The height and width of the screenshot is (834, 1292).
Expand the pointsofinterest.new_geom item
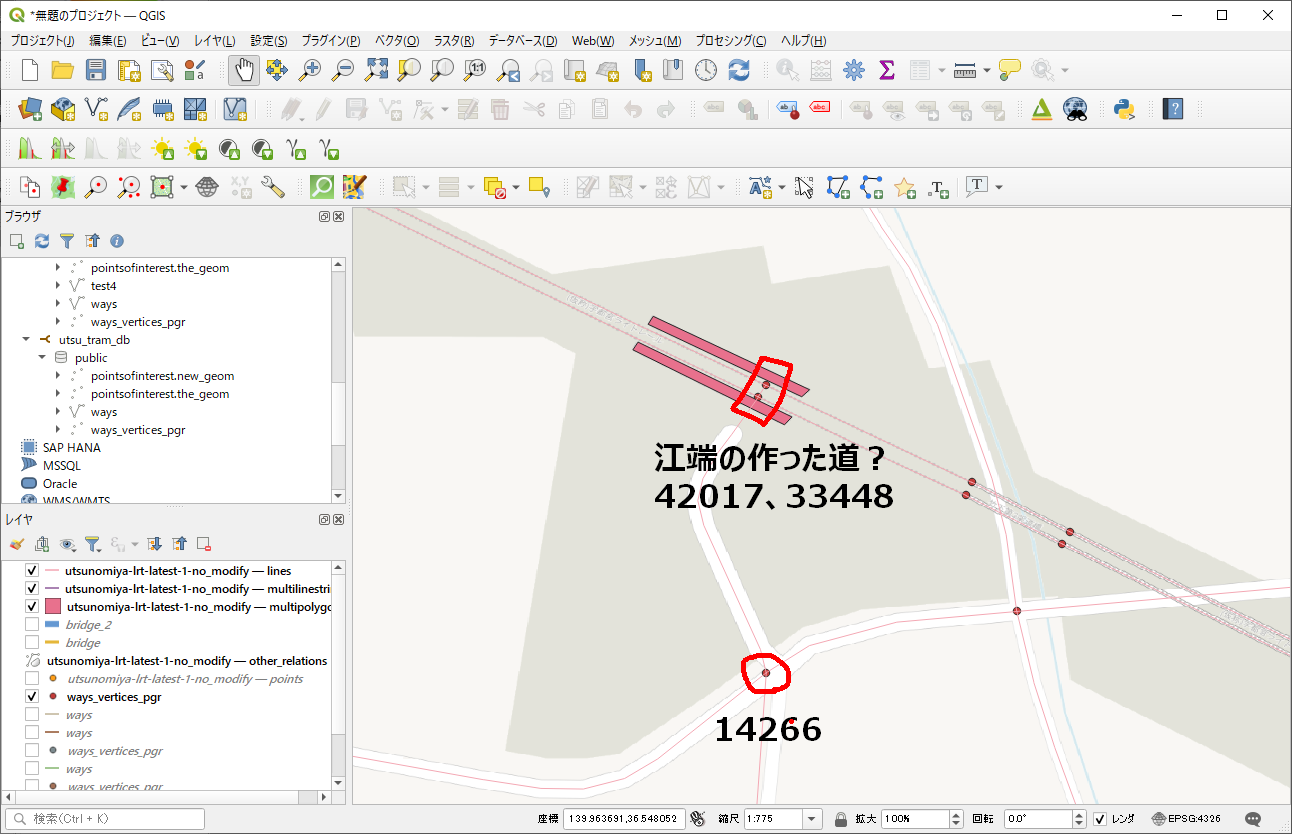click(58, 376)
